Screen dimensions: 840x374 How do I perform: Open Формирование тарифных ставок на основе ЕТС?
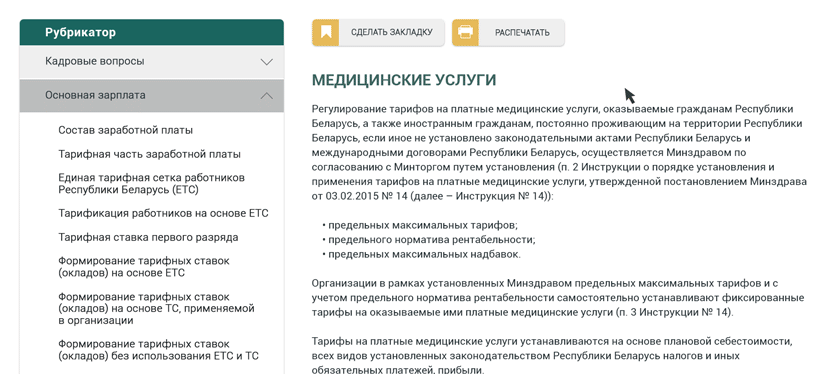(x=144, y=267)
